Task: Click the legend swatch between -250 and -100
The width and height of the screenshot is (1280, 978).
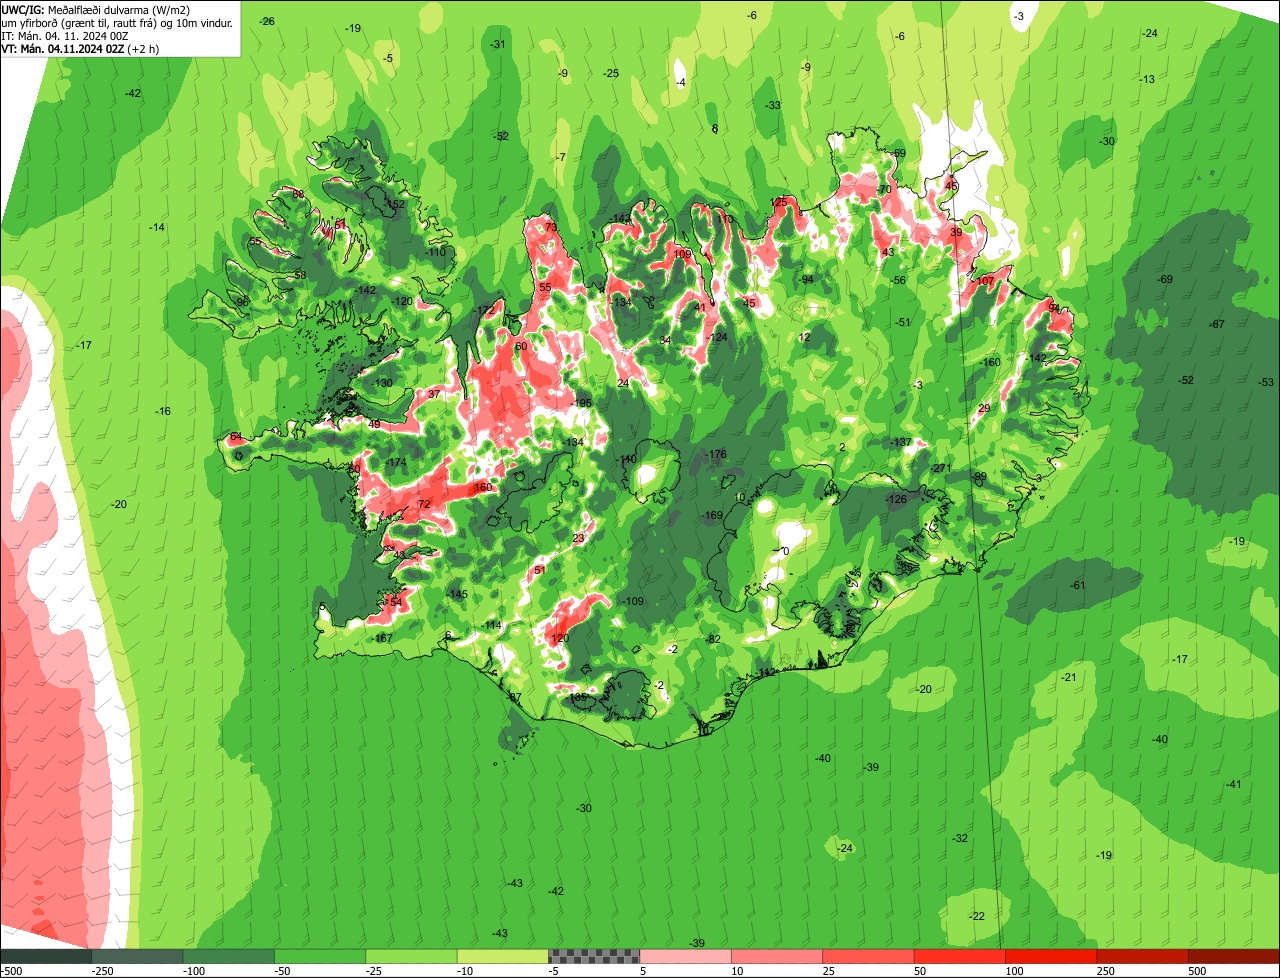Action: click(137, 956)
